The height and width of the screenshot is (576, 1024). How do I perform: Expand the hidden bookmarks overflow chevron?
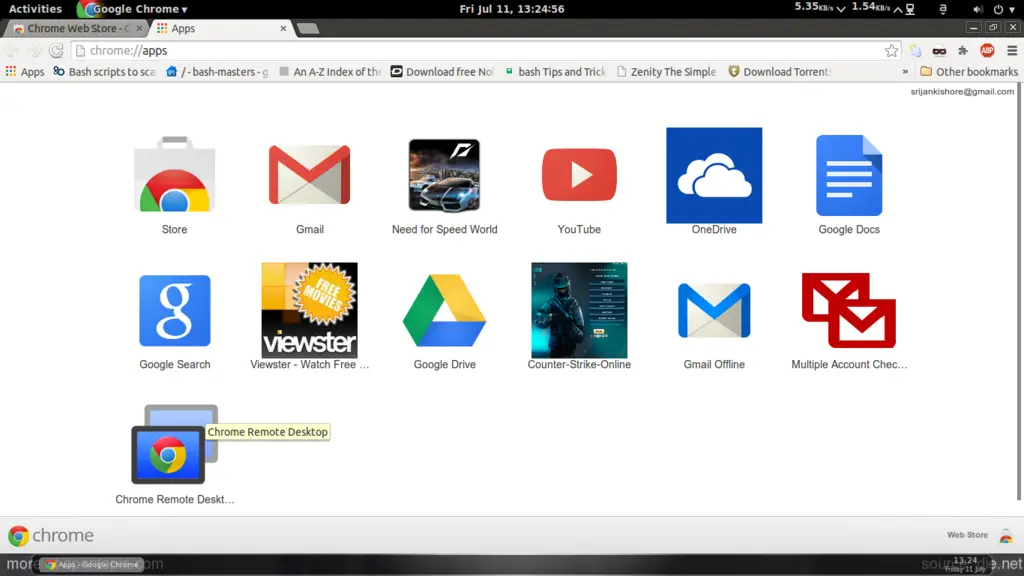click(906, 72)
